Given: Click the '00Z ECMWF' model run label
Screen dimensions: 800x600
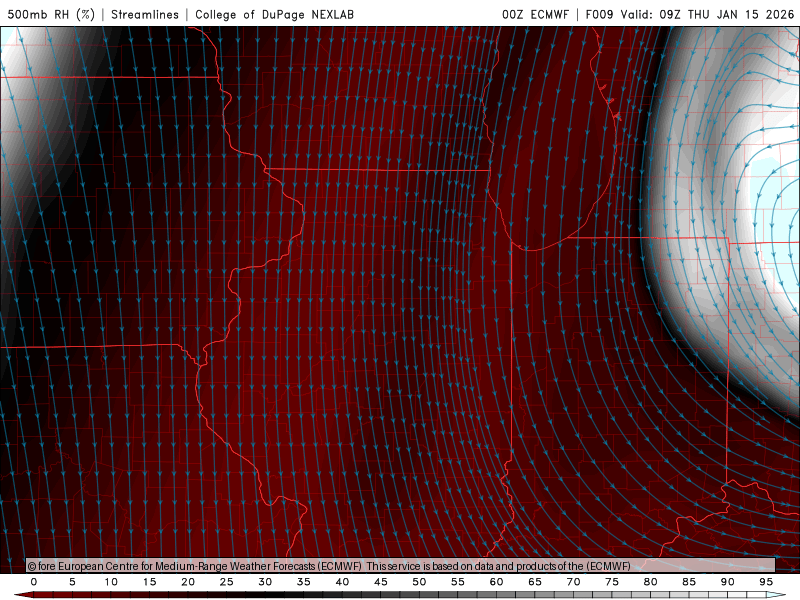Looking at the screenshot, I should coord(535,15).
